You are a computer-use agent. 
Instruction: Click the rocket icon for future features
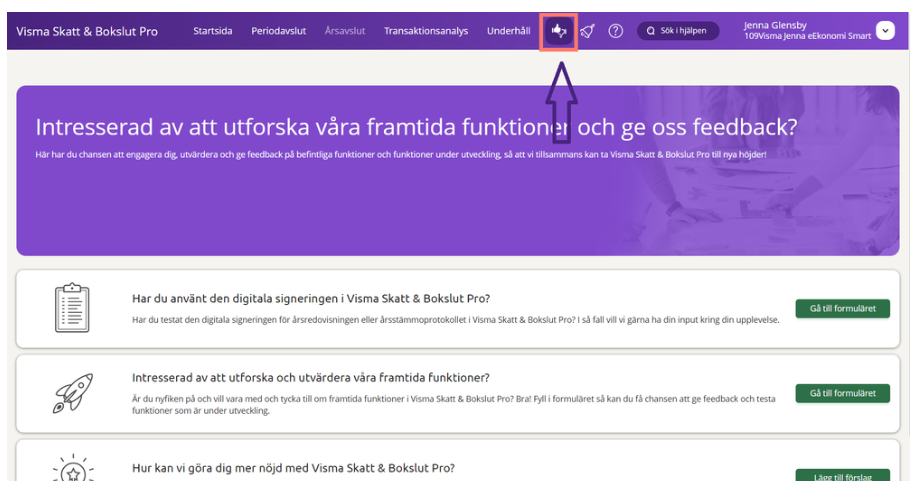click(x=72, y=393)
